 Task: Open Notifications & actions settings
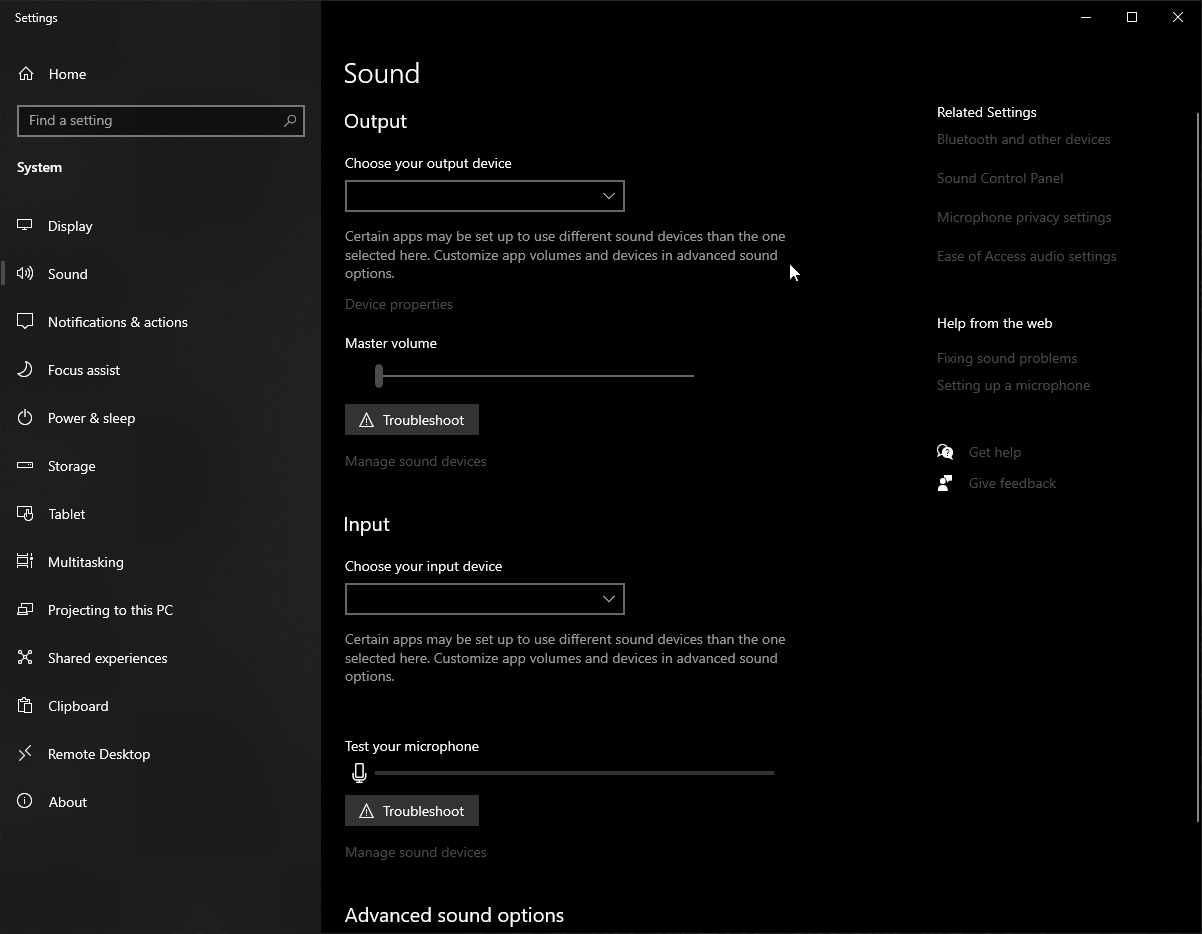[x=117, y=321]
